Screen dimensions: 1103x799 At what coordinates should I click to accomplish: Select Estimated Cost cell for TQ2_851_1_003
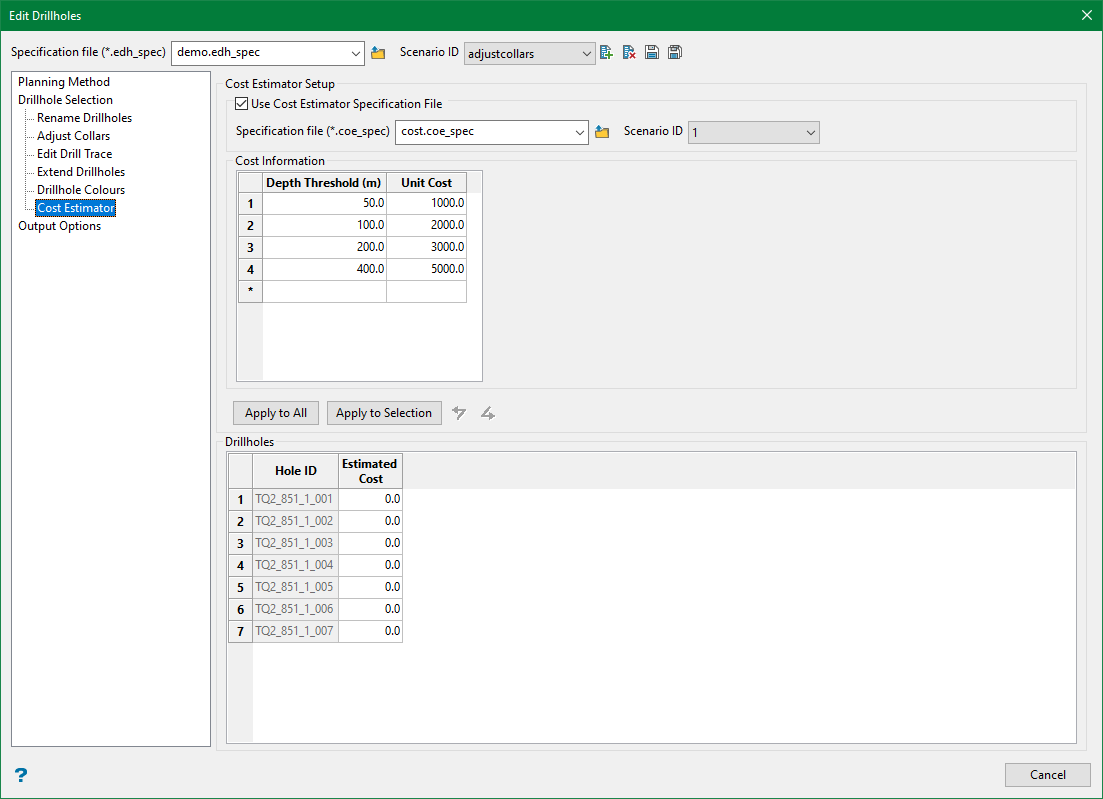click(x=370, y=543)
